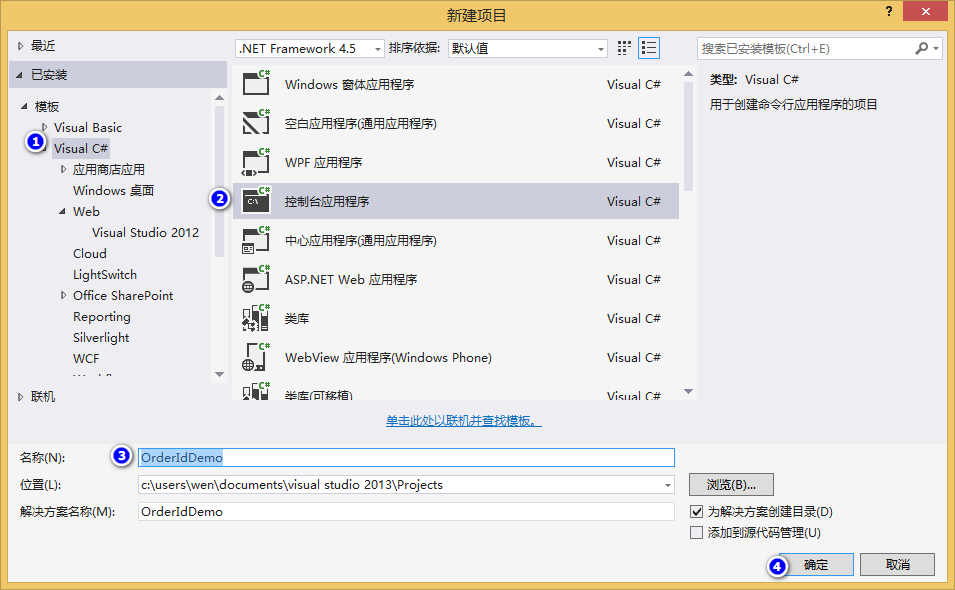Click the 中心应用程序(通用应用程序) template icon
Screen dimensions: 955x590
click(x=256, y=239)
